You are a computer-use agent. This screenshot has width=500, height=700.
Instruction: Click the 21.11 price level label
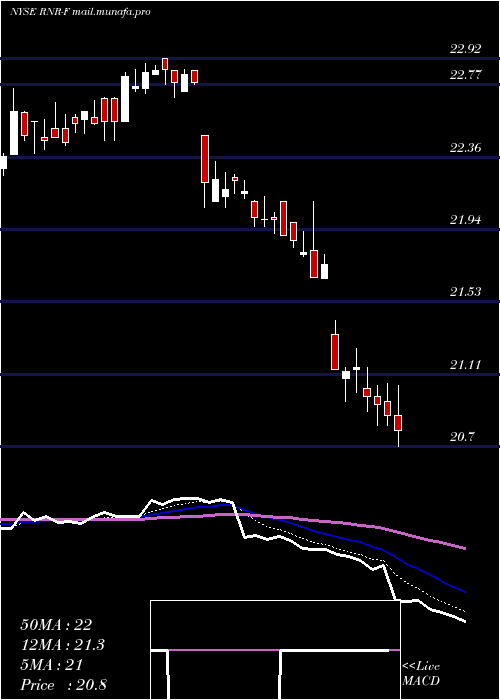point(466,365)
